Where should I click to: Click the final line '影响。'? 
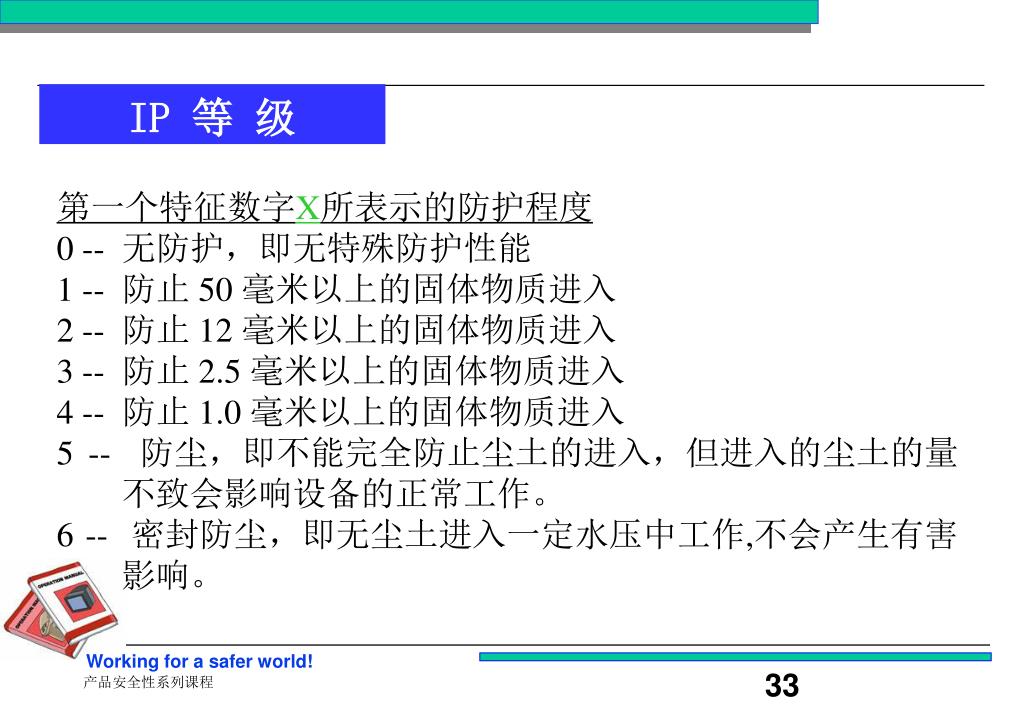[x=165, y=575]
